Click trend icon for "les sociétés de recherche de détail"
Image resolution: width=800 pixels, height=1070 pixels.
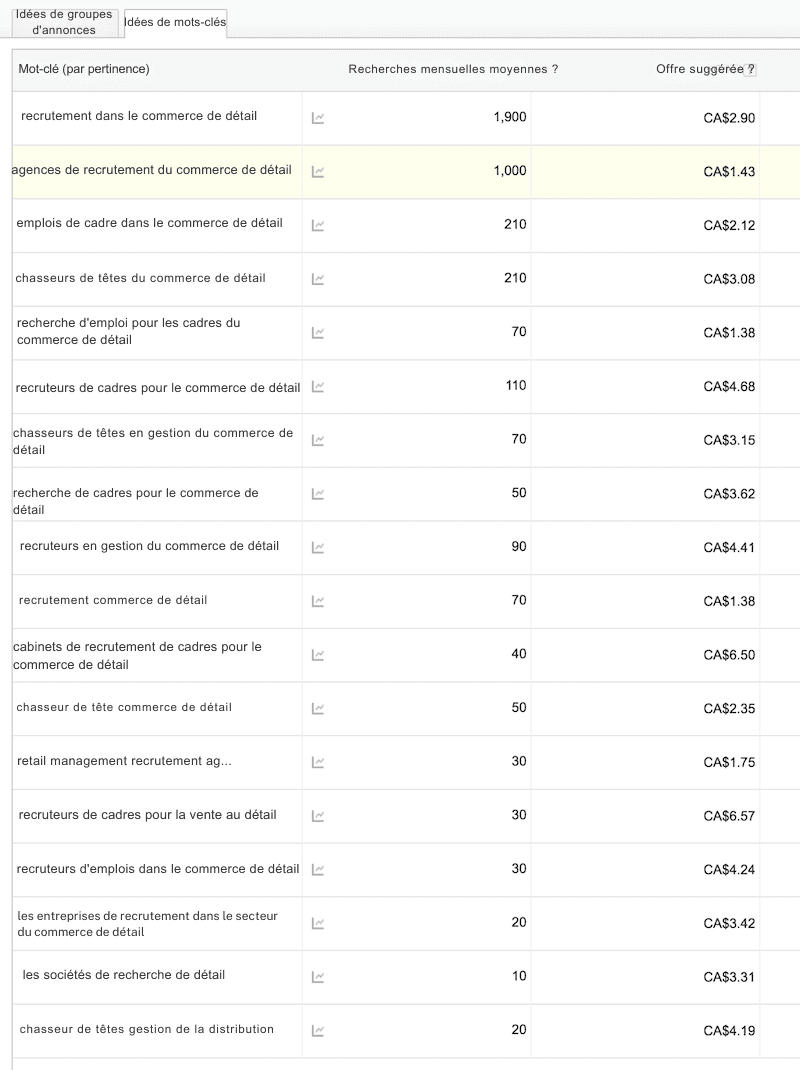318,976
